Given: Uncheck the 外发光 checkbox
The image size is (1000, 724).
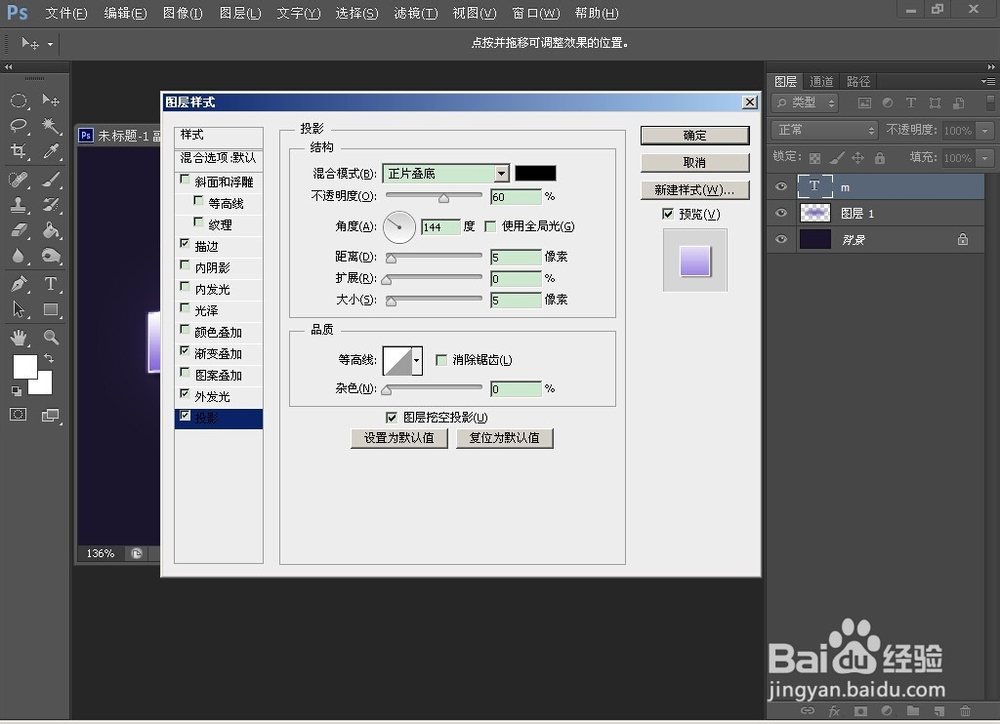Looking at the screenshot, I should 185,394.
